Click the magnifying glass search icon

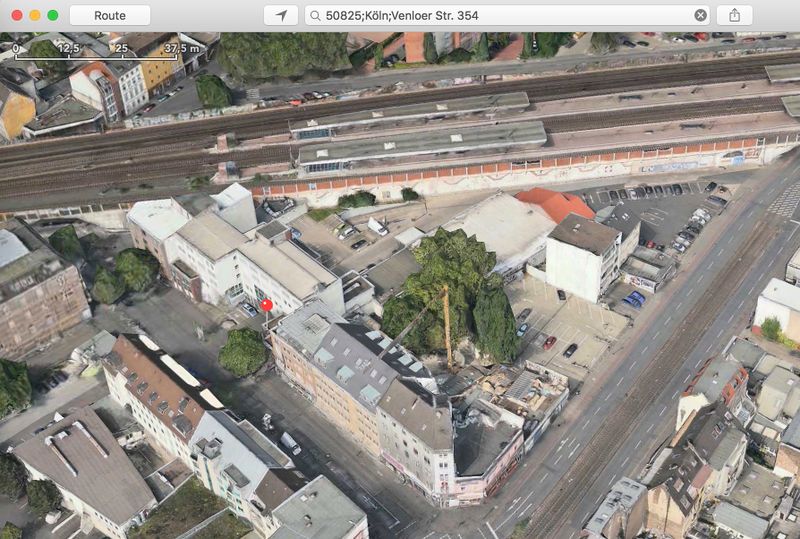coord(315,15)
